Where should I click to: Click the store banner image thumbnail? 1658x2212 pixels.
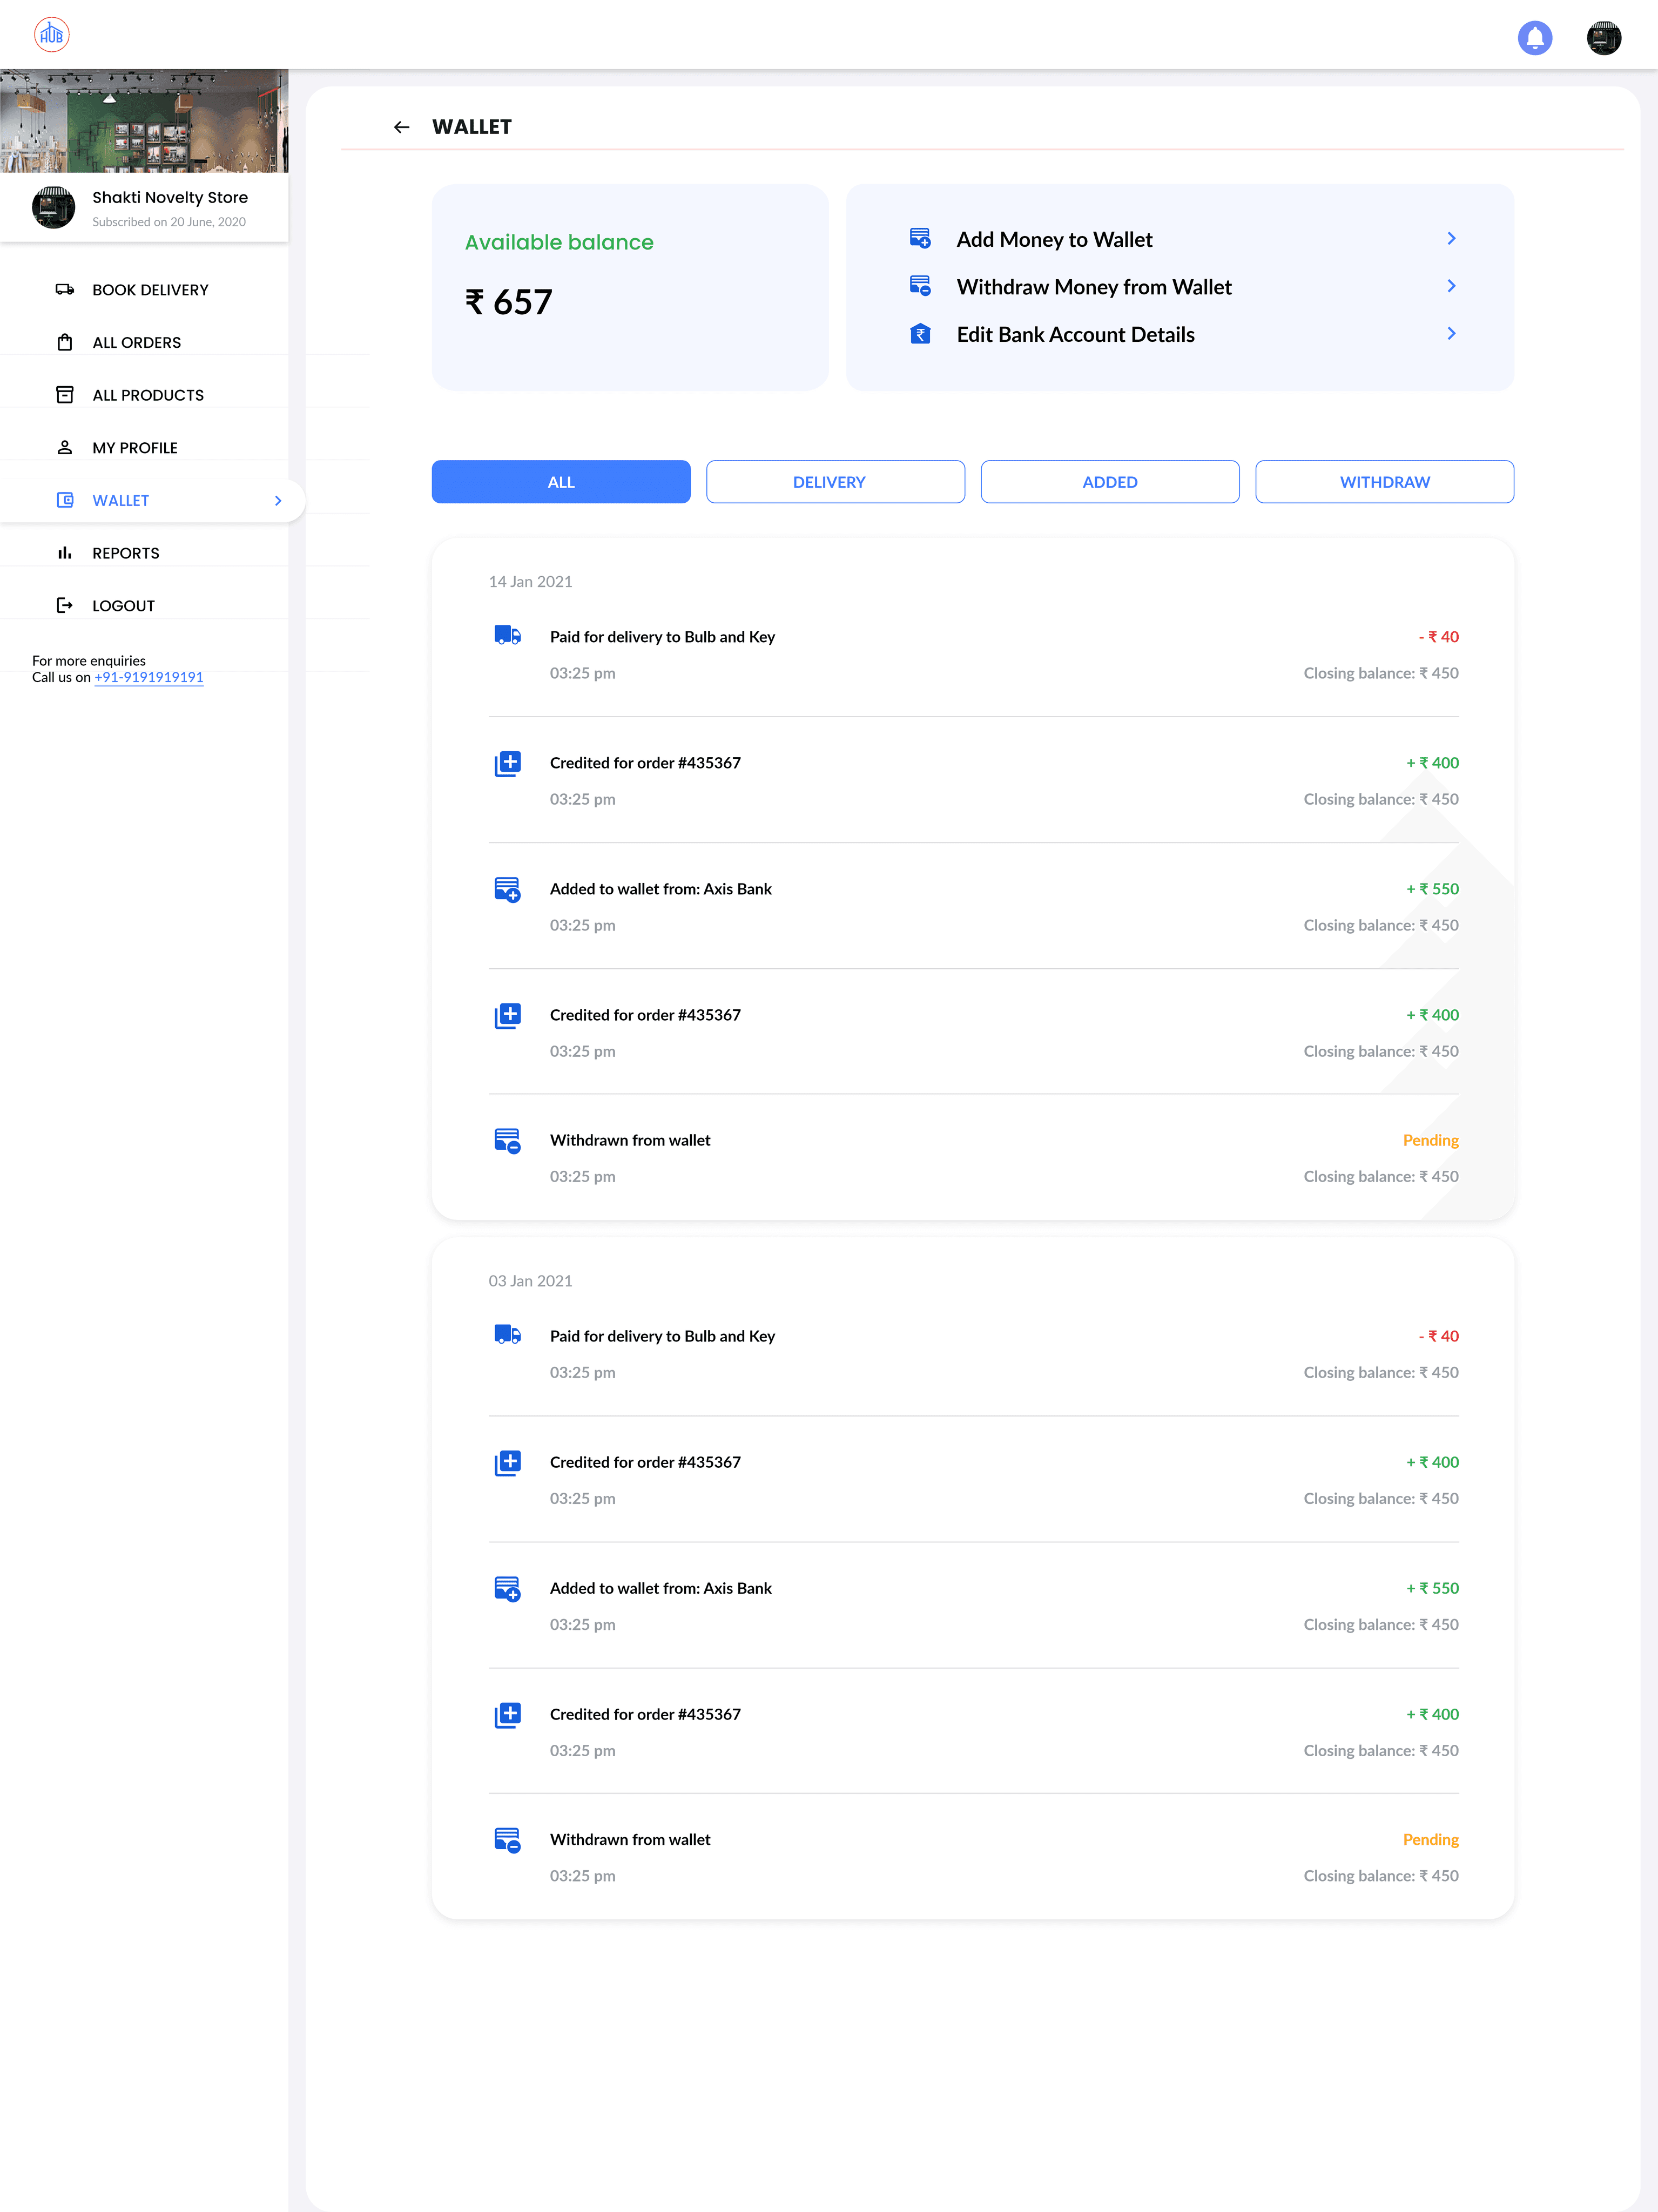144,121
